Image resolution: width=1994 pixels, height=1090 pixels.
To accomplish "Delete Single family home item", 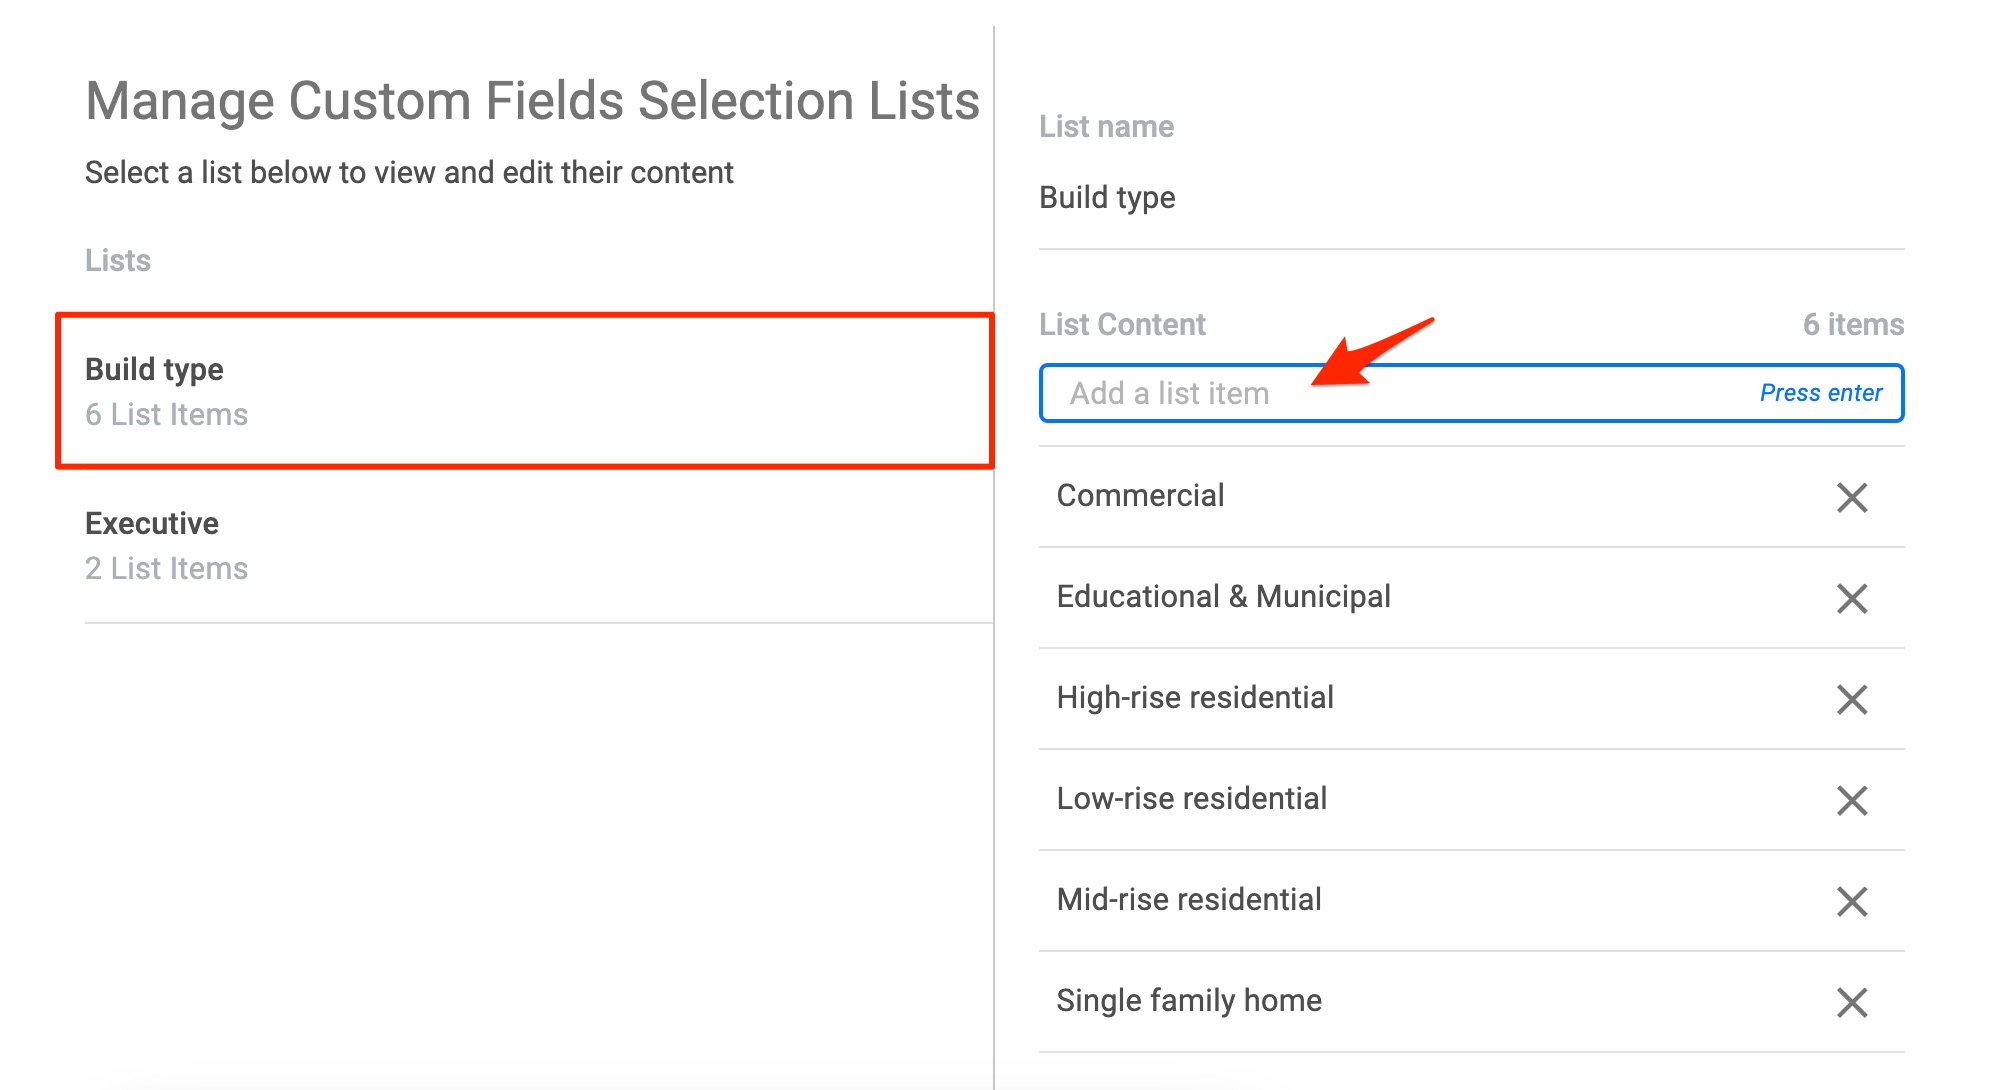I will coord(1851,1002).
